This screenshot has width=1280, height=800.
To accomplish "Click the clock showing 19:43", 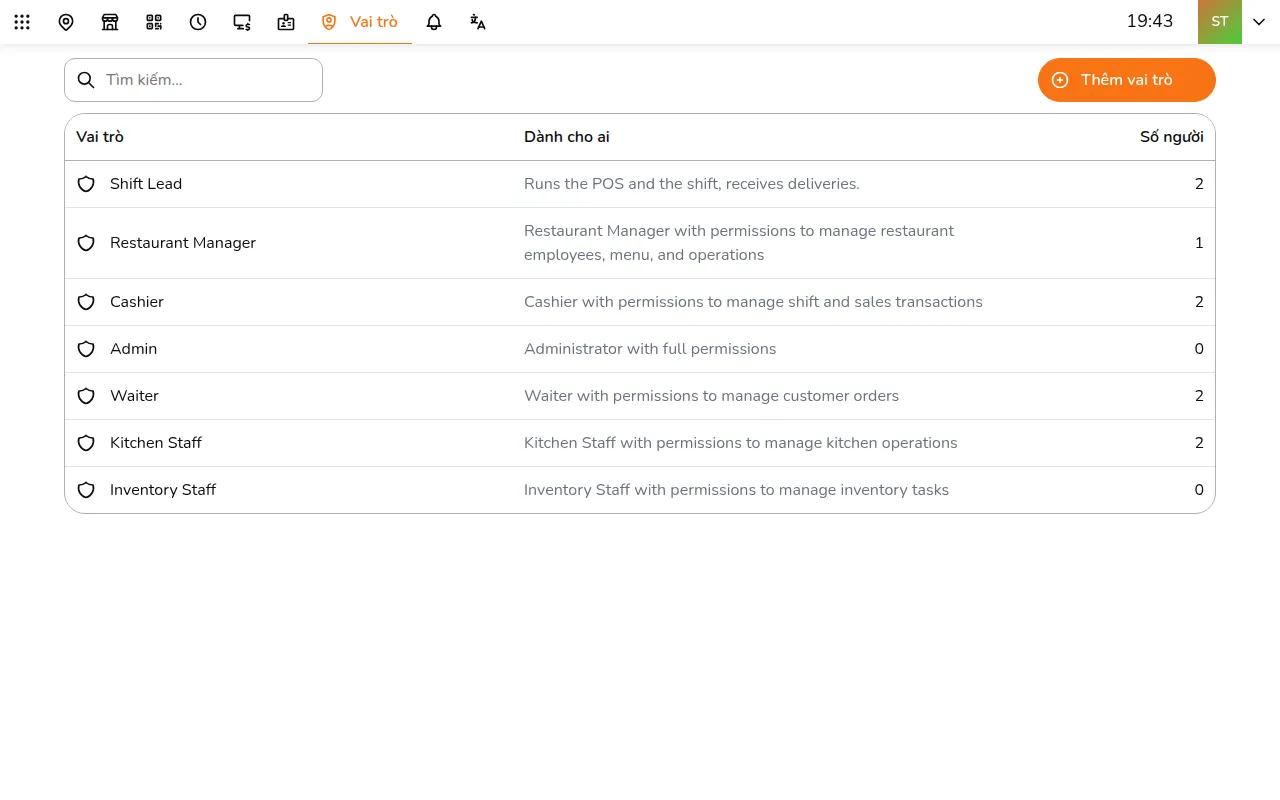I will pos(1150,21).
